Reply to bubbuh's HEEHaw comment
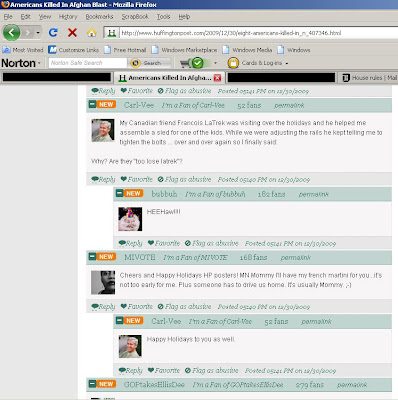This screenshot has width=398, height=400. coord(130,243)
